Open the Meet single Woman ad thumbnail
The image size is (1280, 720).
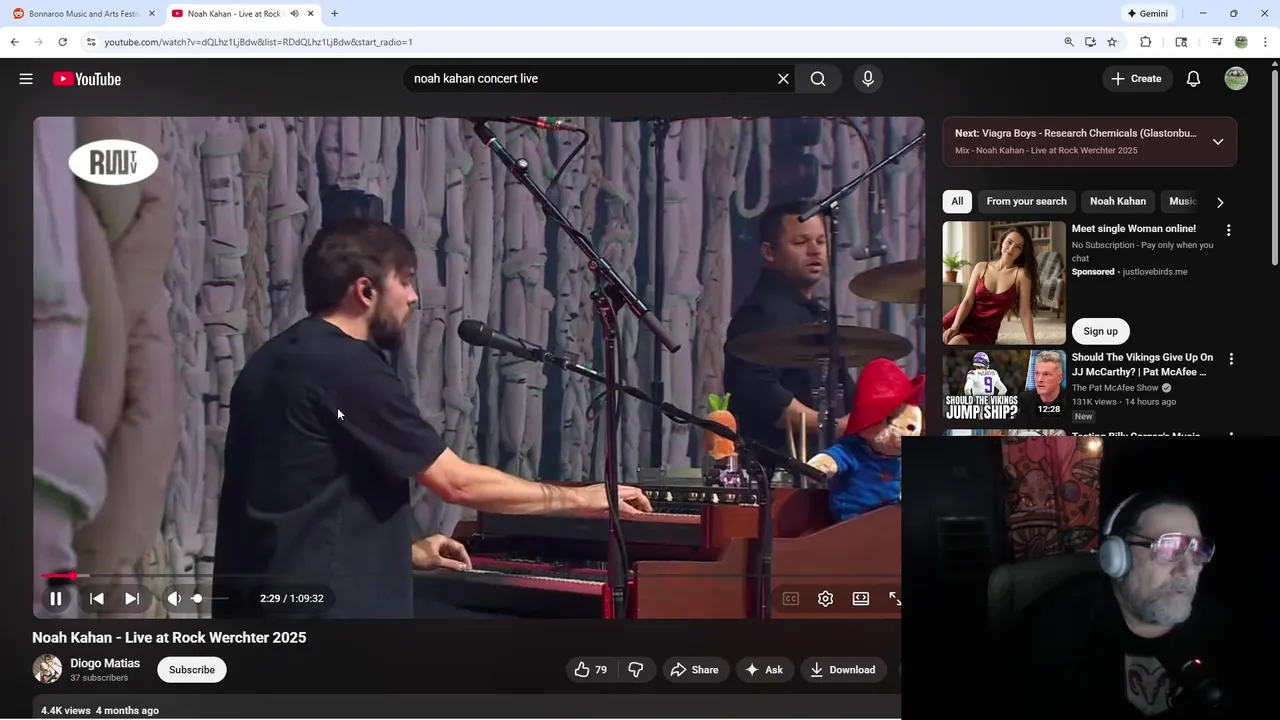[x=1004, y=283]
